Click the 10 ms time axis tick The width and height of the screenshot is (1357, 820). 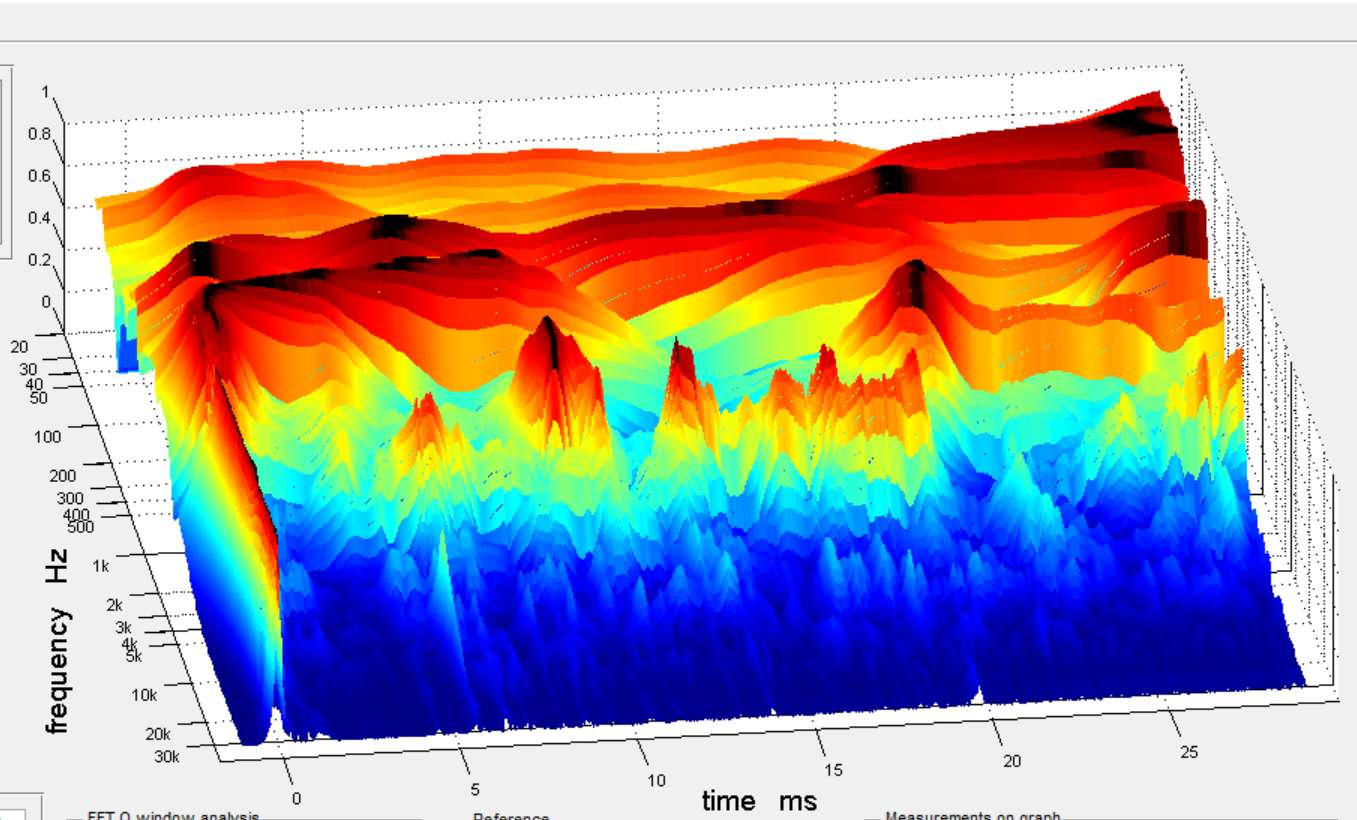(x=654, y=780)
